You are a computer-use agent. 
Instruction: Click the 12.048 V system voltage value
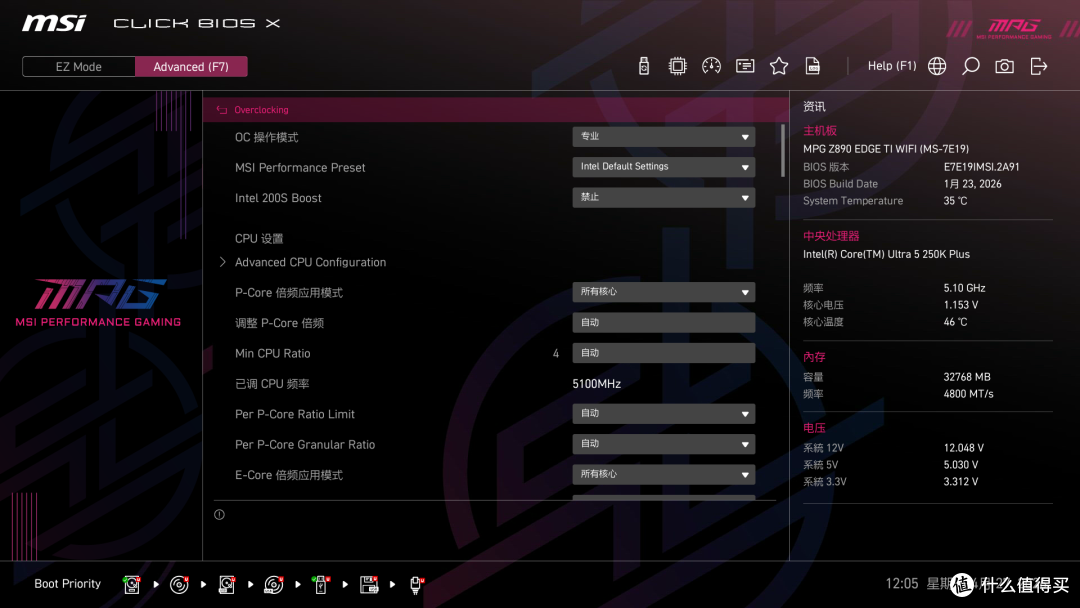point(964,448)
